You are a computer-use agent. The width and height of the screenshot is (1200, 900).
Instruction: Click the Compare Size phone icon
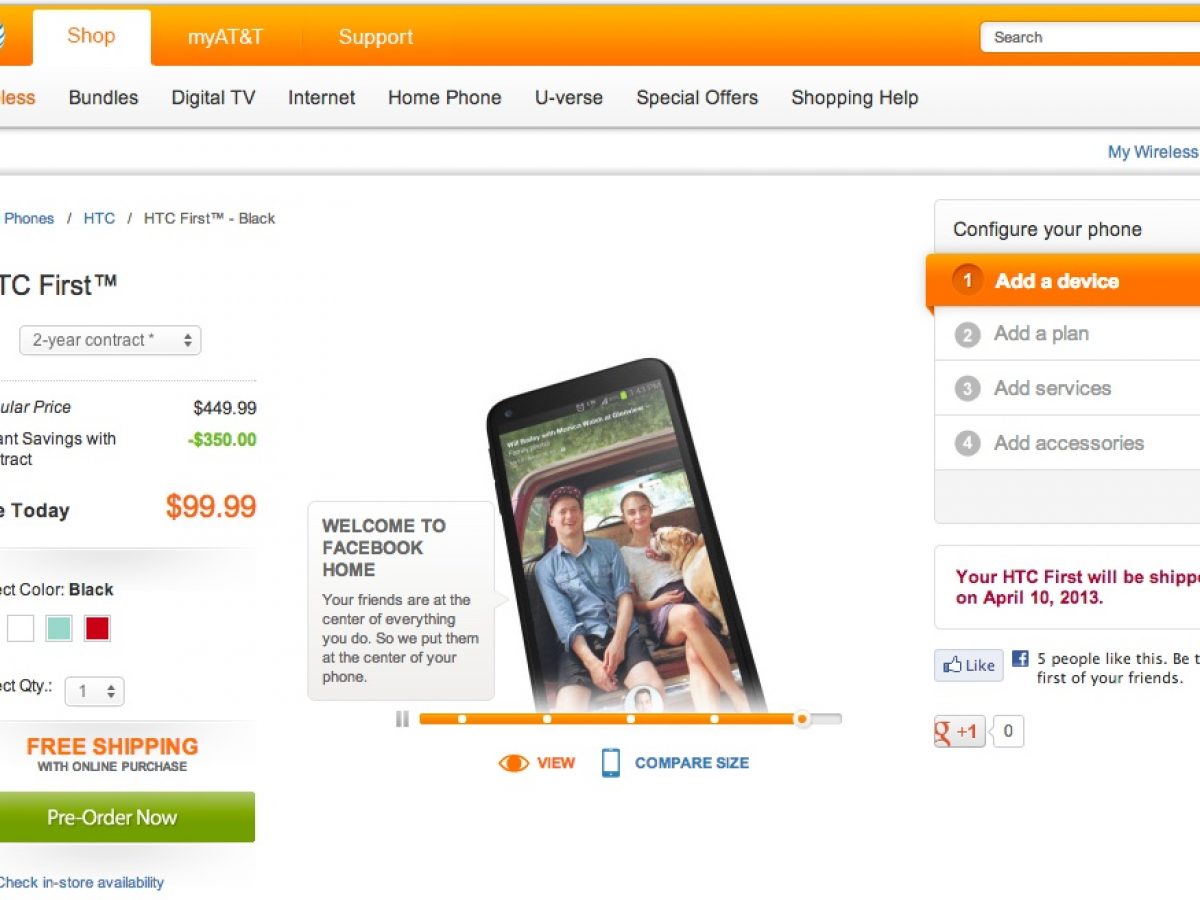coord(610,763)
